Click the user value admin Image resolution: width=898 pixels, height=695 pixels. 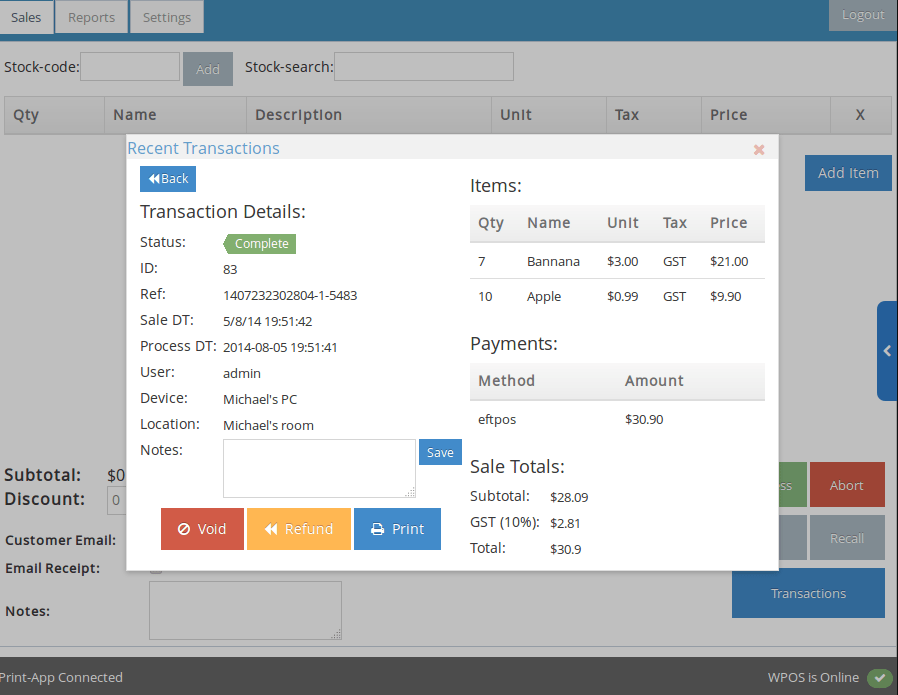242,374
